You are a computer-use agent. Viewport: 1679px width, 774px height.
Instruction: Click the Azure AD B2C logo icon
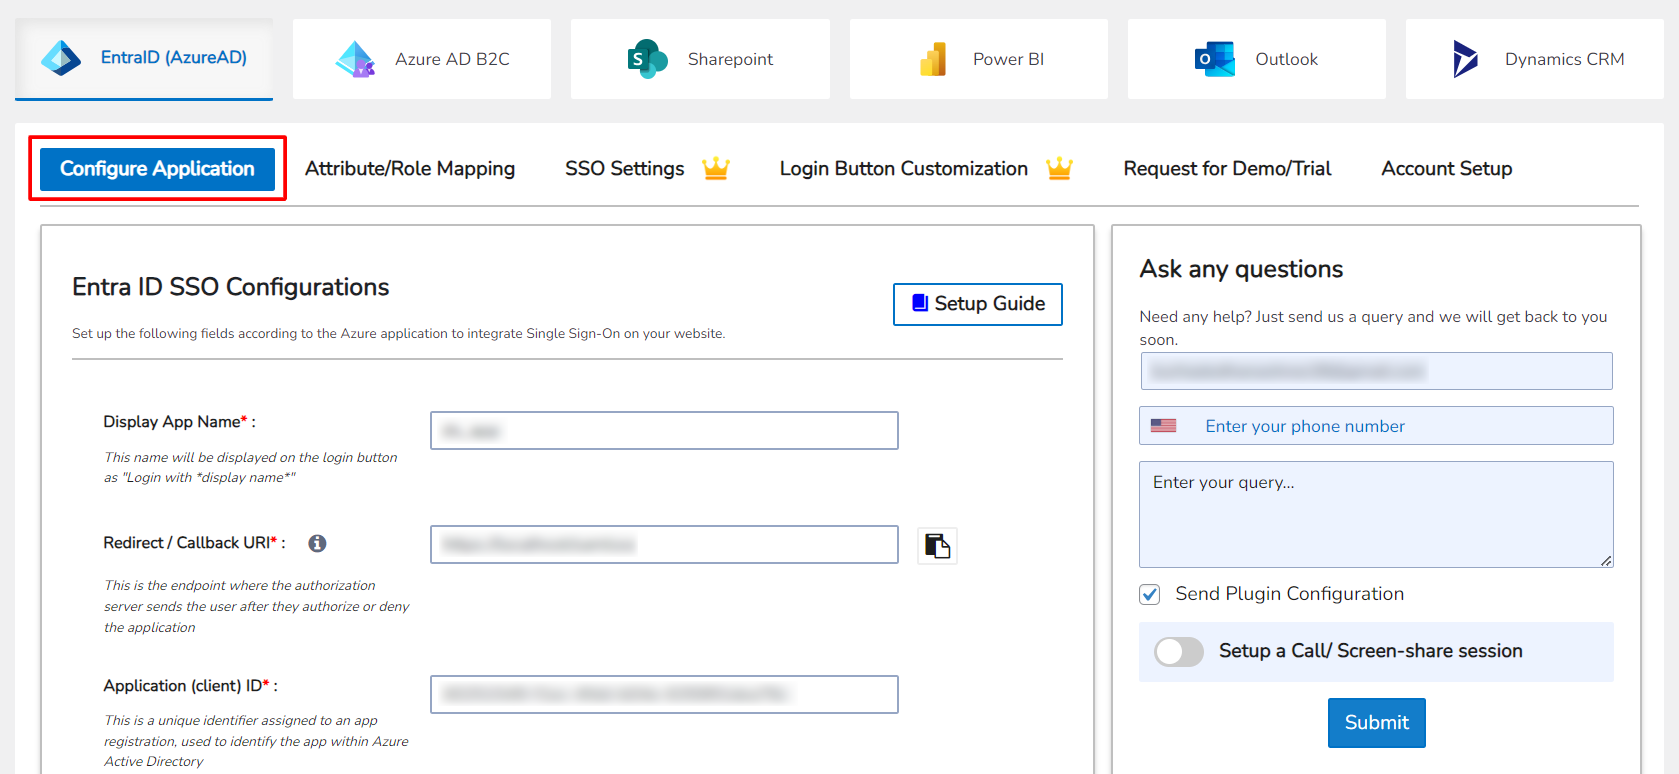pos(355,60)
